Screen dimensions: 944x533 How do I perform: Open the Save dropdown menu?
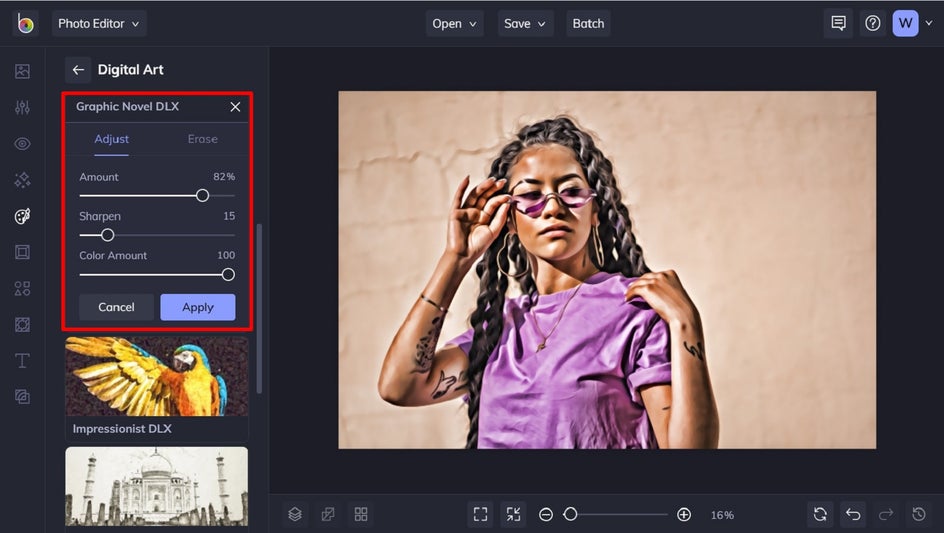[525, 23]
